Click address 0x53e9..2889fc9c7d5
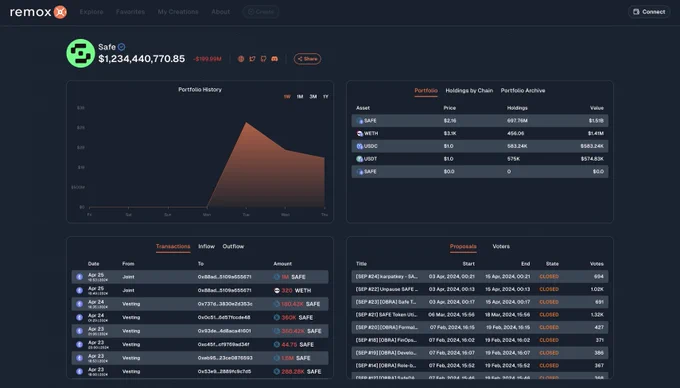The width and height of the screenshot is (680, 388). 224,372
